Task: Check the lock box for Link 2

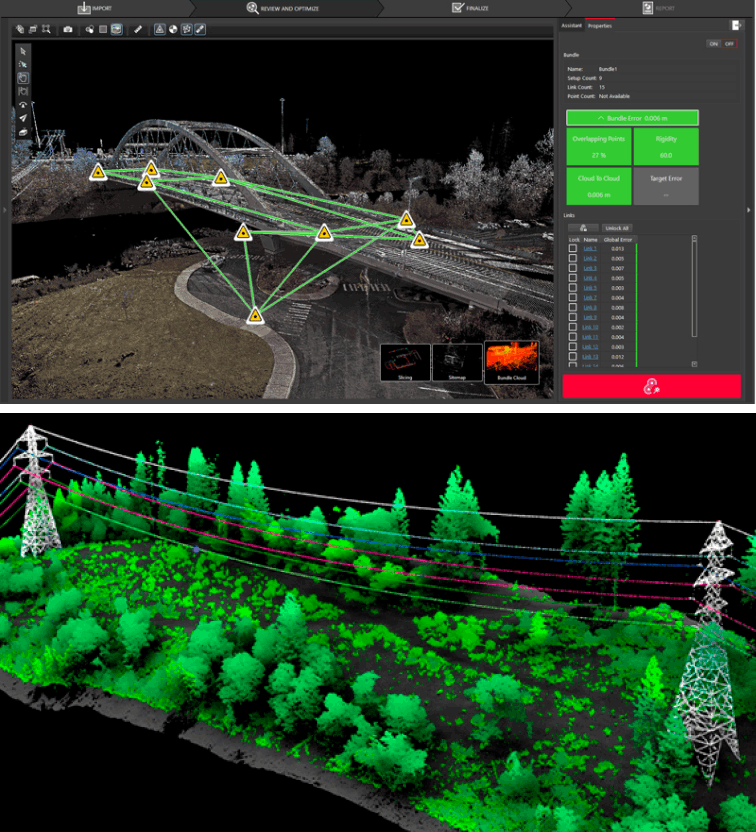Action: (573, 258)
